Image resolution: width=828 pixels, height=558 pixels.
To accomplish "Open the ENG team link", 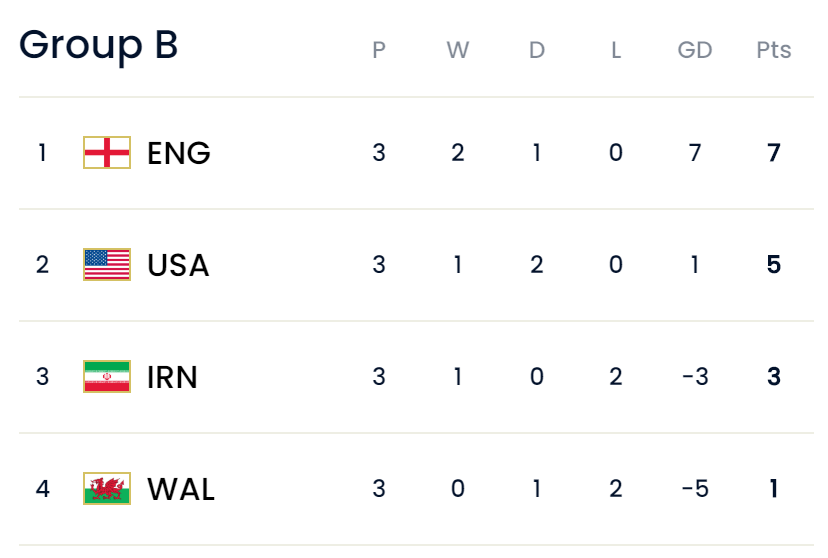I will (x=178, y=153).
